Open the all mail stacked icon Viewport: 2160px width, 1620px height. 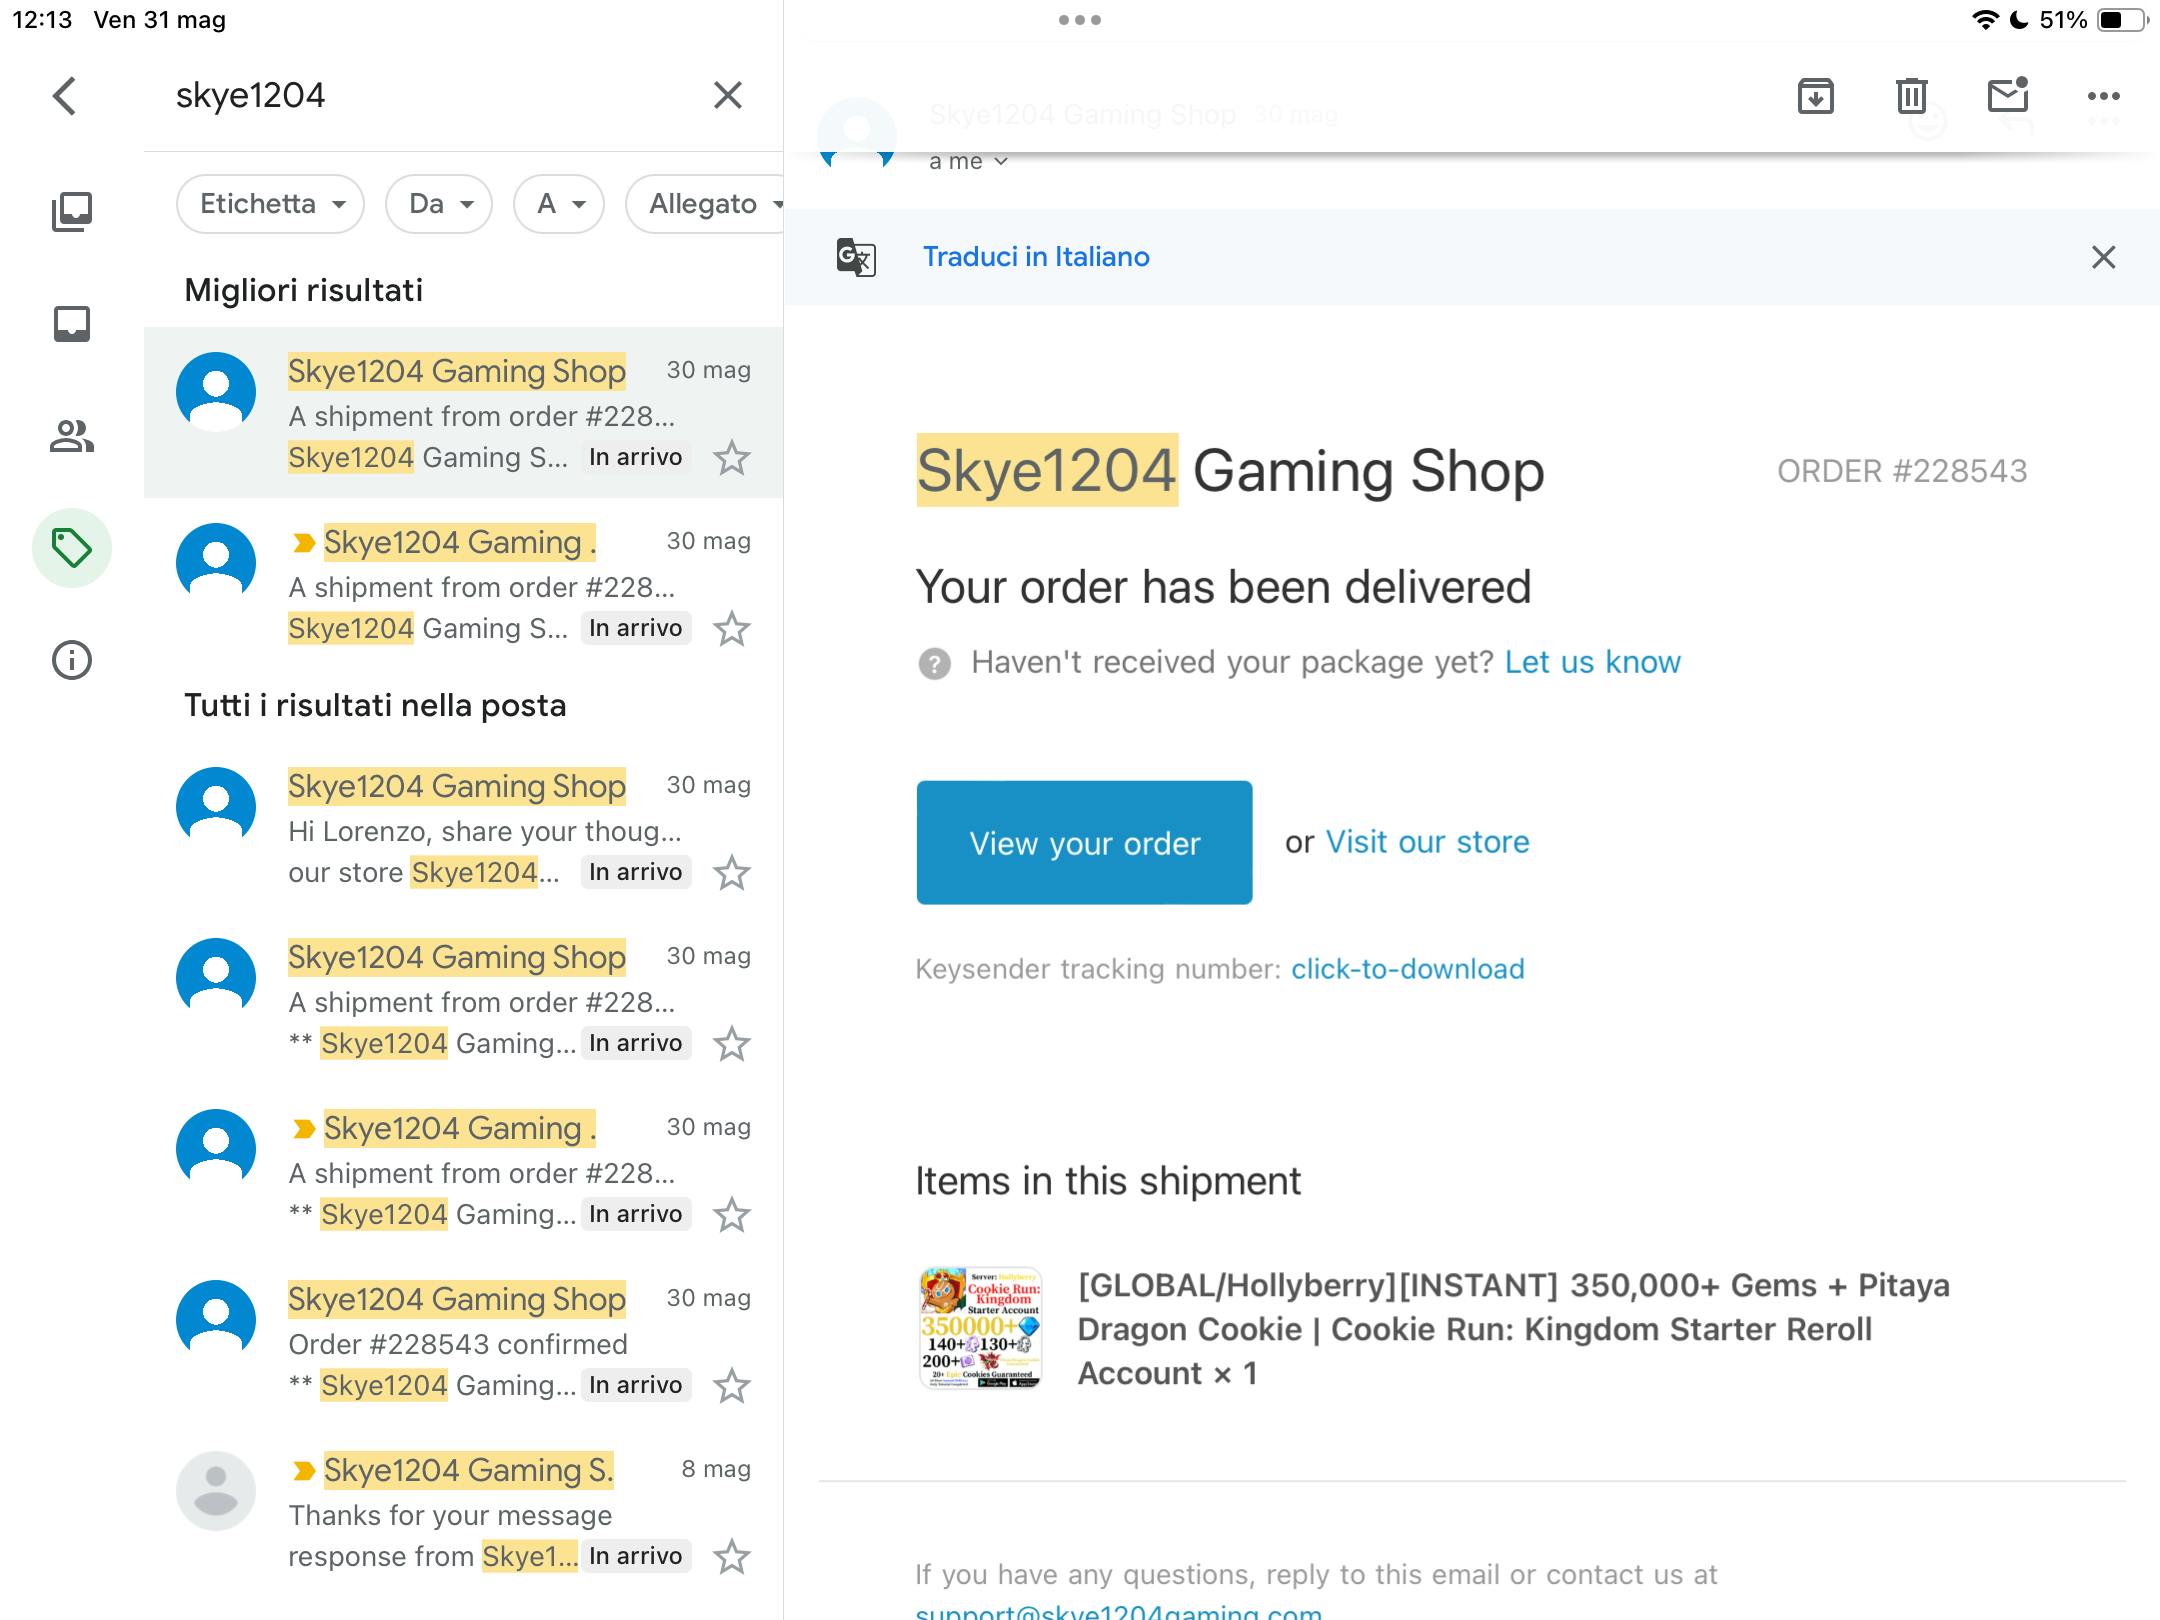[72, 212]
